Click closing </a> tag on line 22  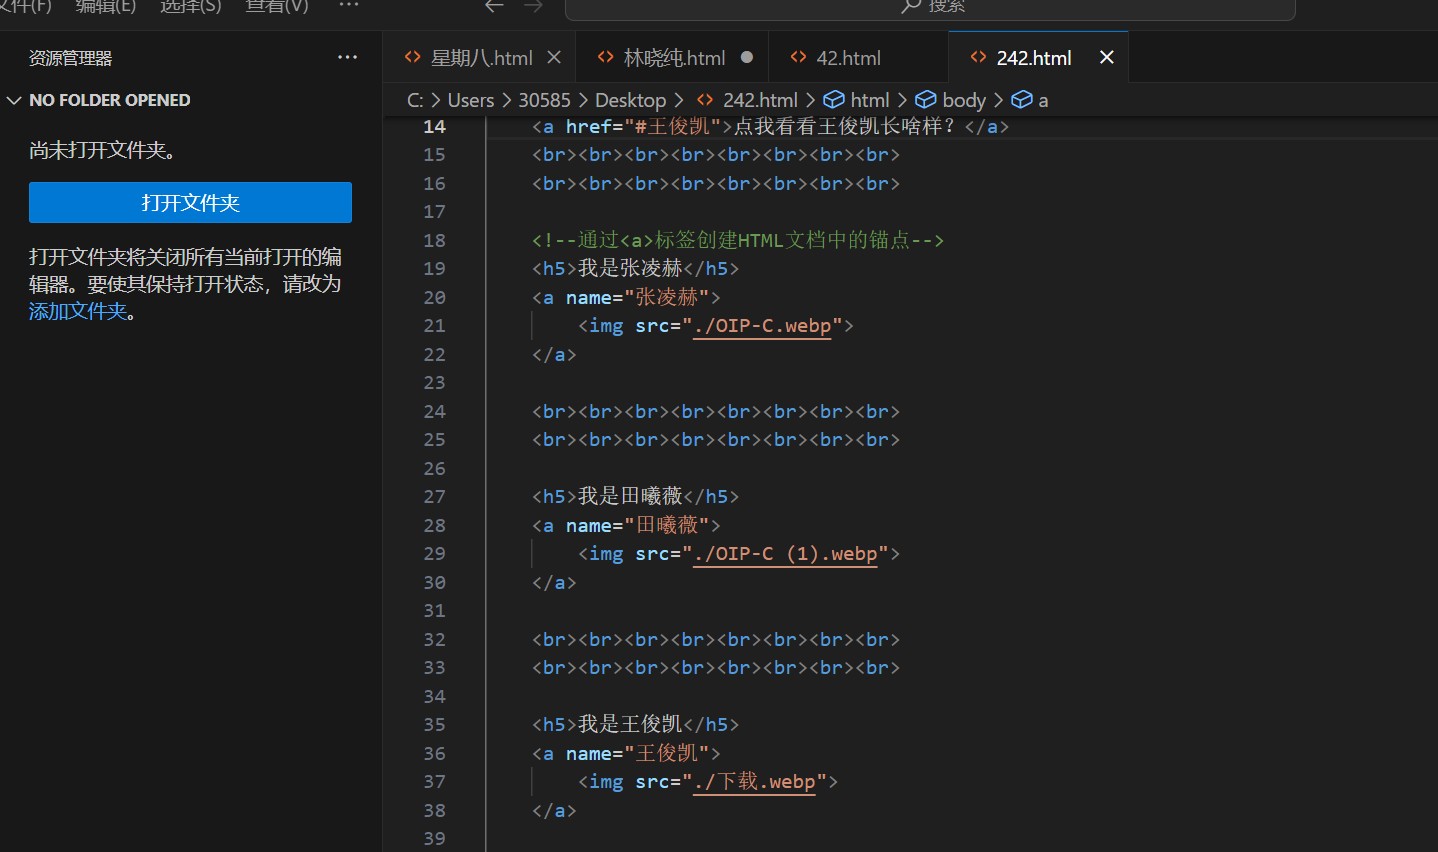(x=554, y=354)
